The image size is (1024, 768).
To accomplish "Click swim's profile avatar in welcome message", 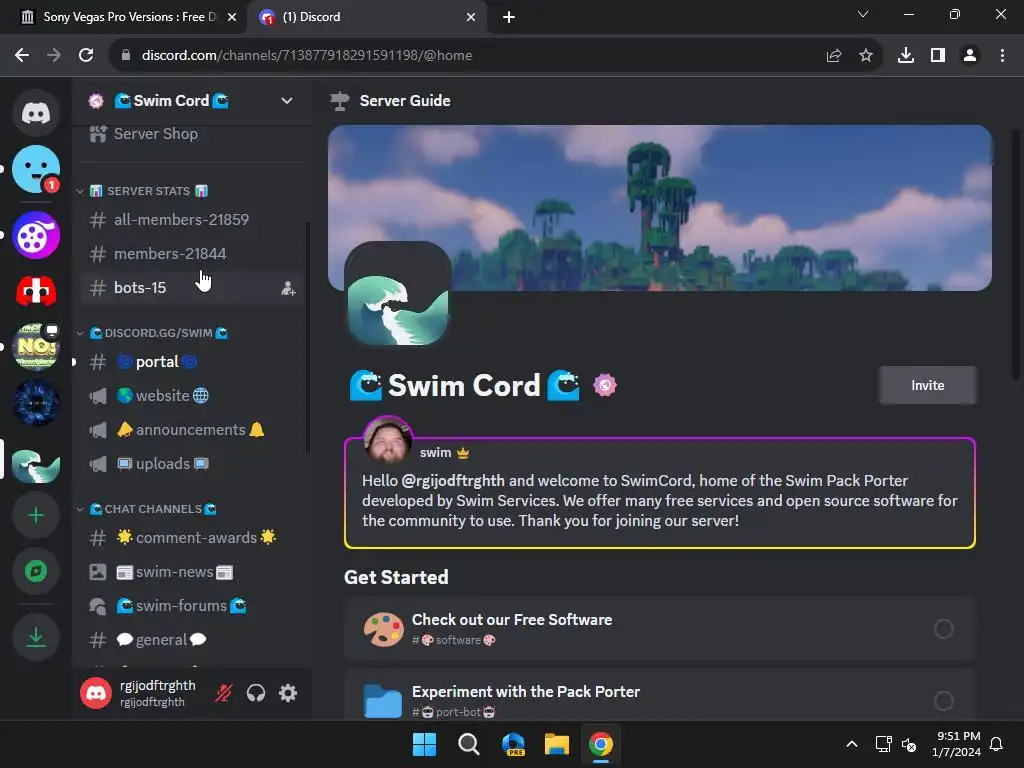I will pyautogui.click(x=388, y=440).
